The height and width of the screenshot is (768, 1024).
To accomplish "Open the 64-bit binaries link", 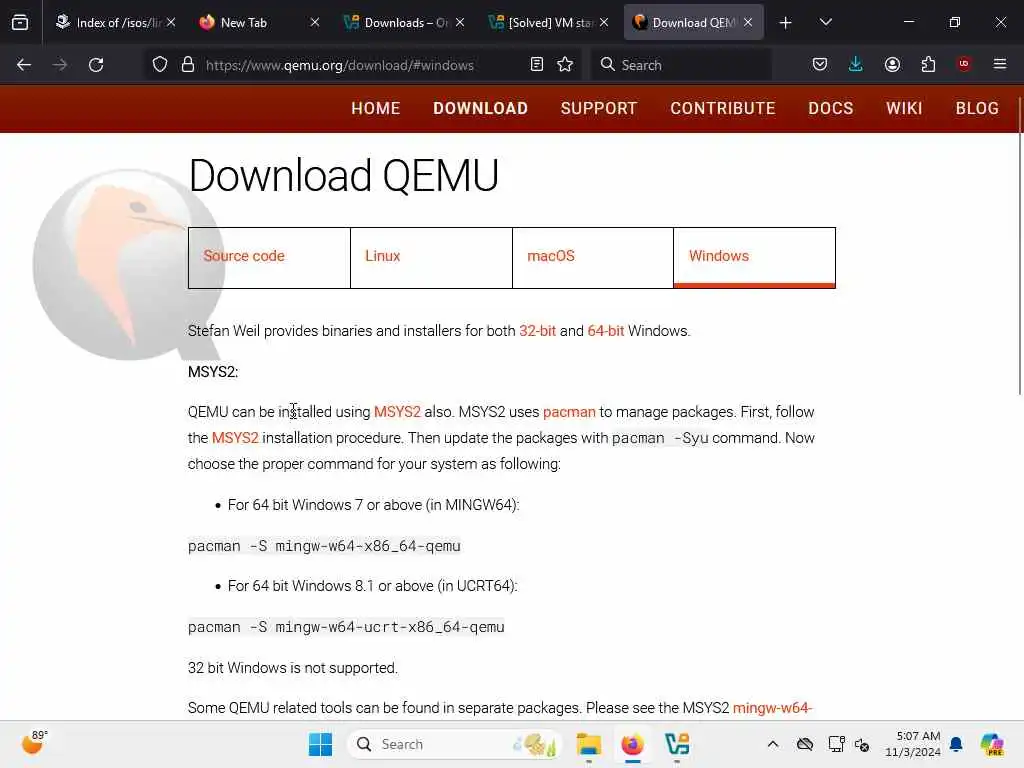I will pos(606,331).
